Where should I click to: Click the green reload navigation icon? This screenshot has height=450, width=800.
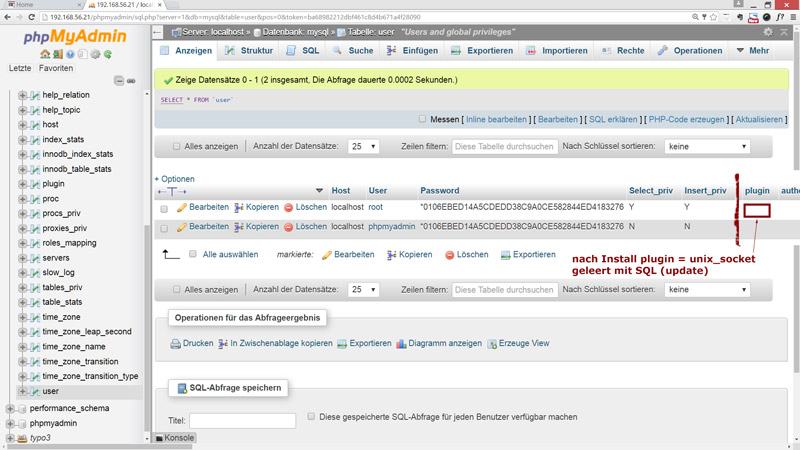point(108,54)
